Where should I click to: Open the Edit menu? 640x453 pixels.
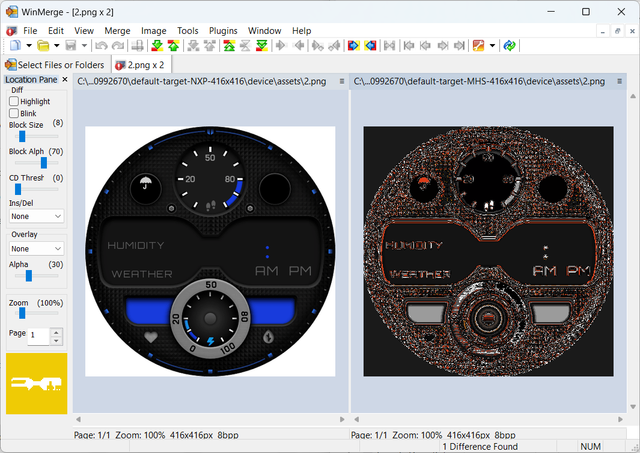(56, 31)
